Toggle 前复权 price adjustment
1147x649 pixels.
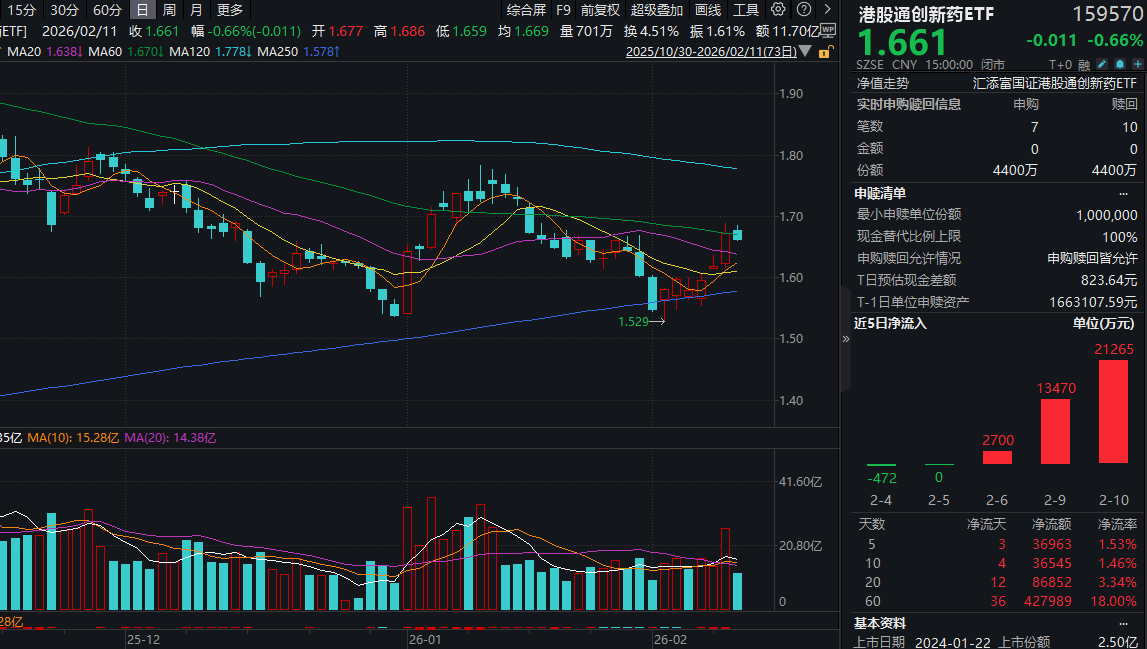click(600, 10)
